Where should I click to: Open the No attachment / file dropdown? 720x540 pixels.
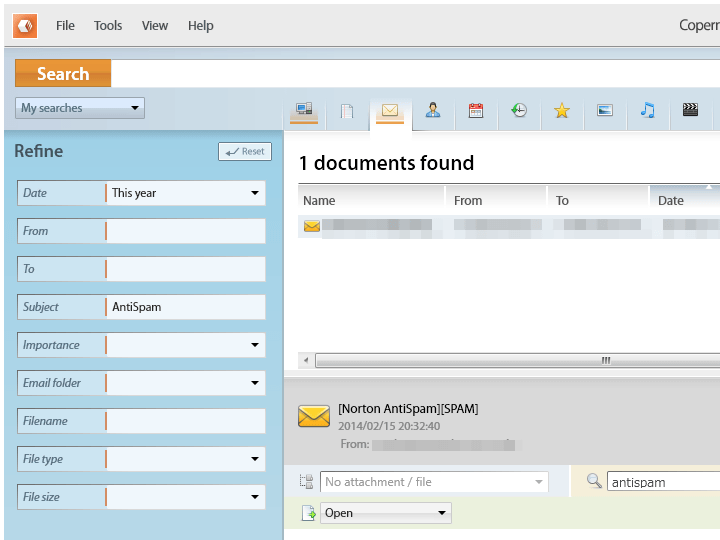click(x=434, y=482)
